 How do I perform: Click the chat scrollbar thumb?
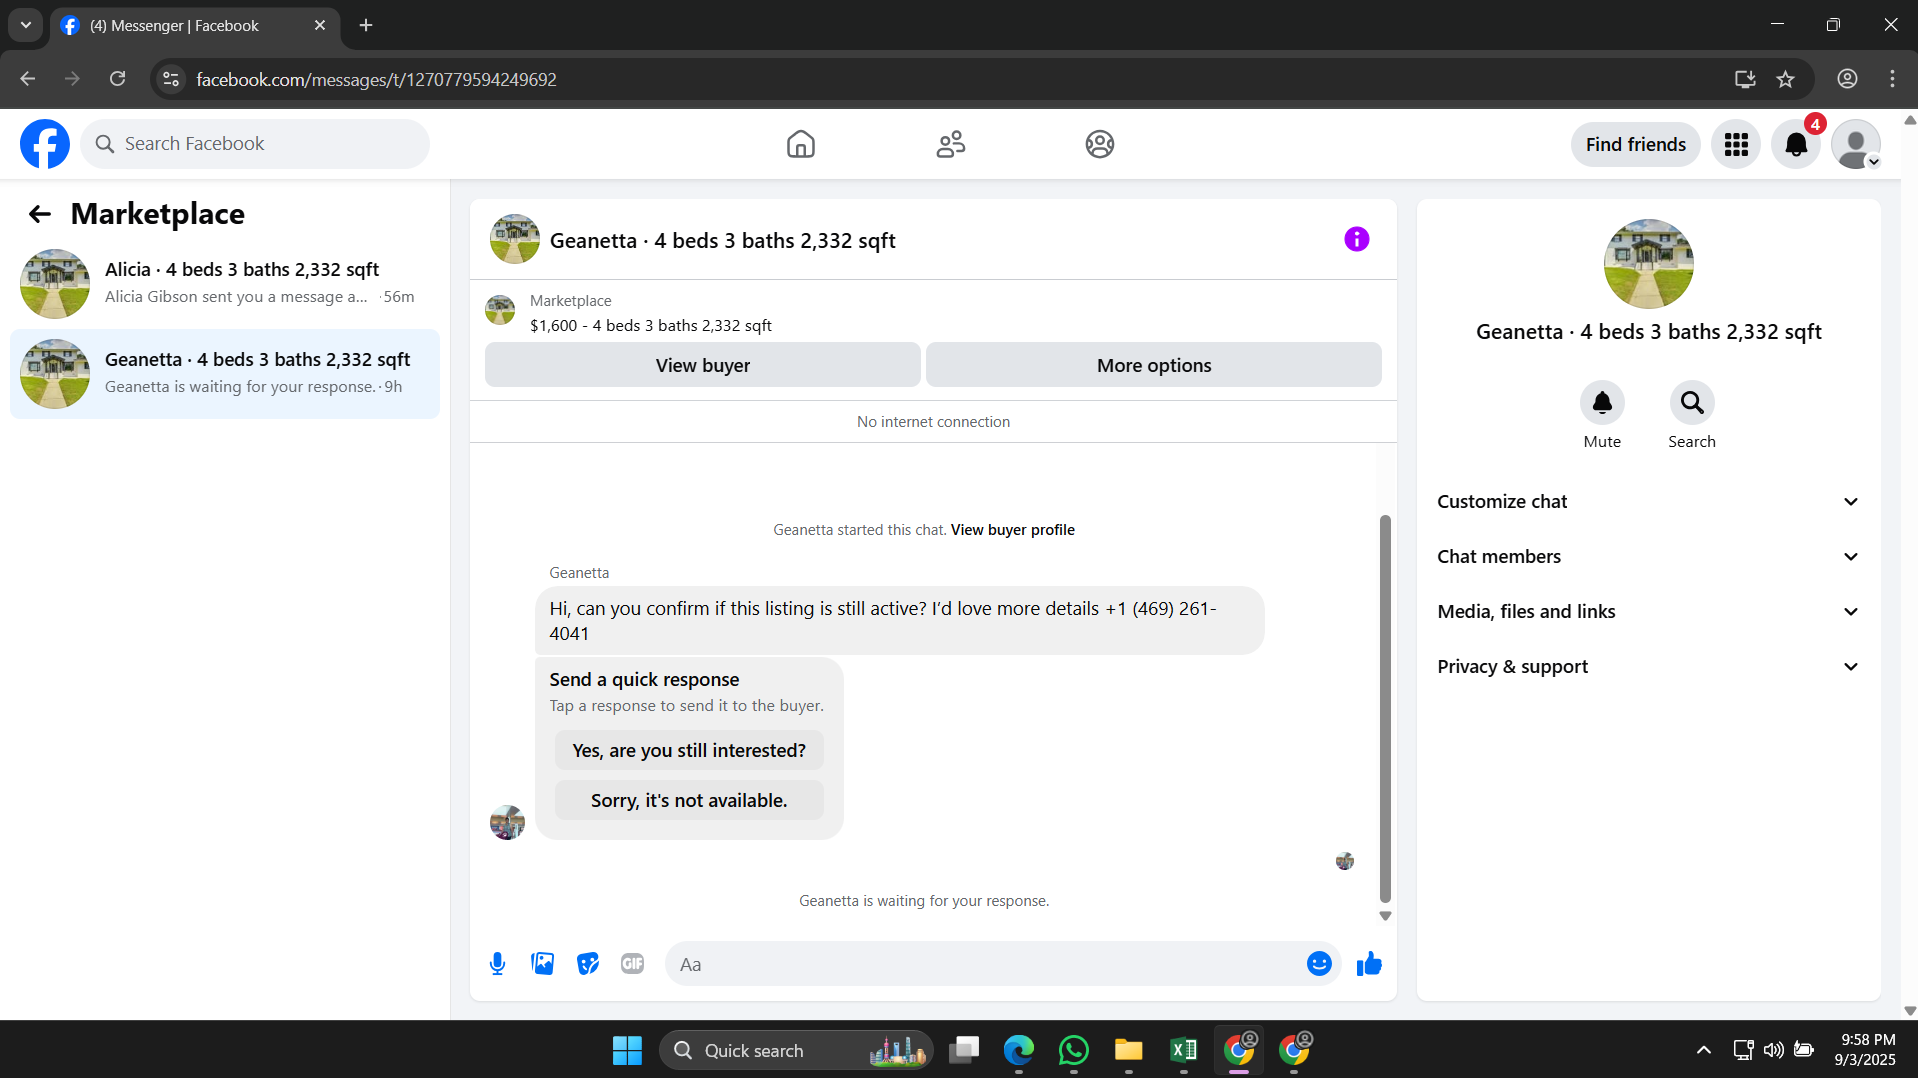[1385, 709]
